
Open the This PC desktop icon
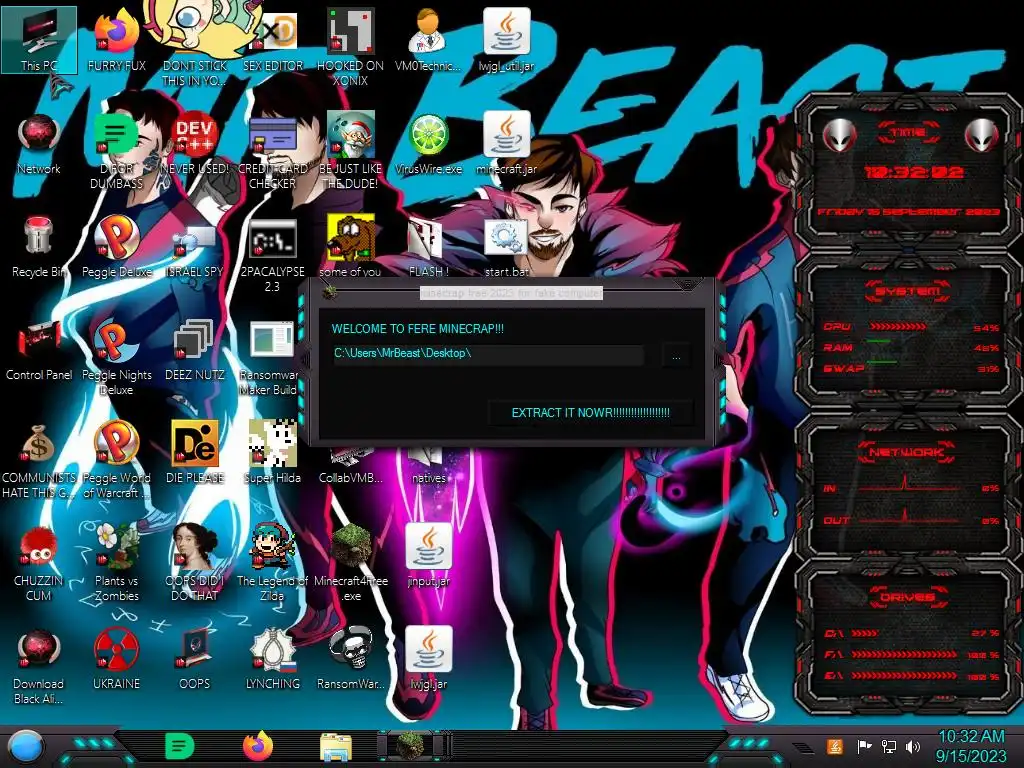coord(39,40)
